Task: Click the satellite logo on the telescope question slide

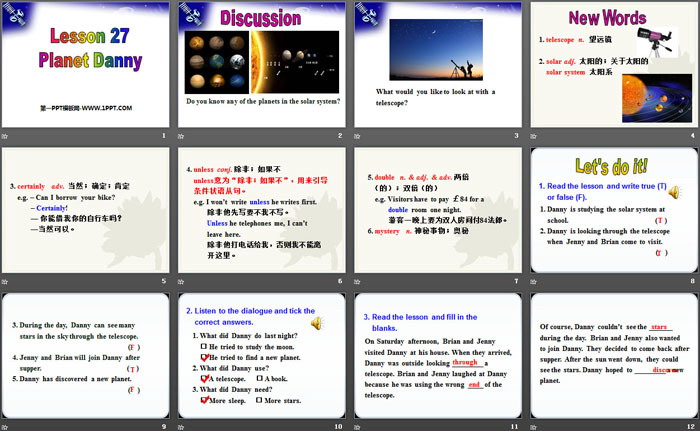Action: coord(367,14)
